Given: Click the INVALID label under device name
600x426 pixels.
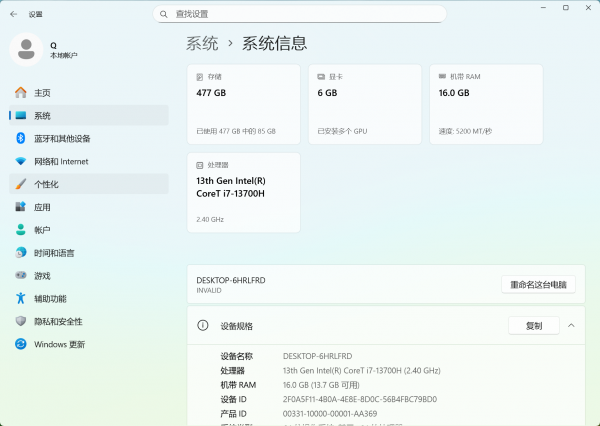Looking at the screenshot, I should 209,291.
